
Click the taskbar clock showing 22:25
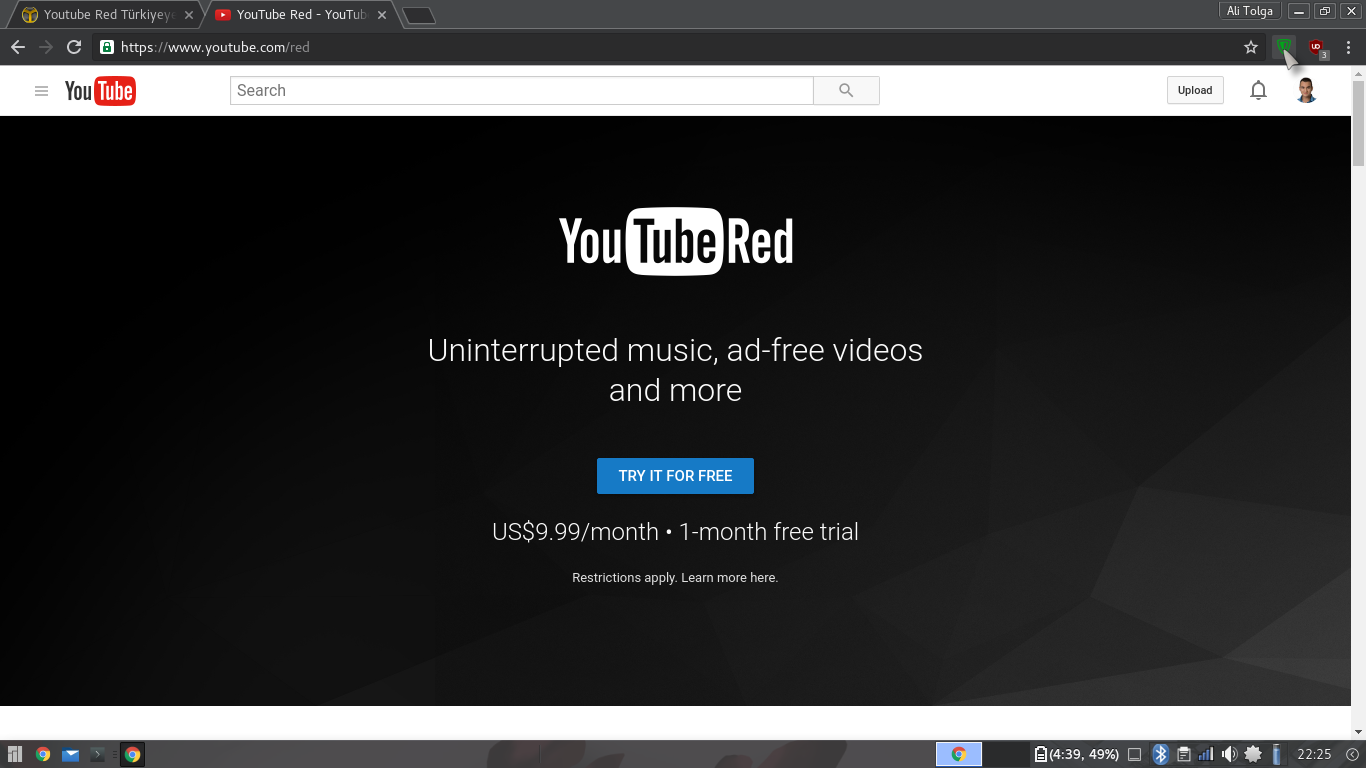pos(1314,754)
